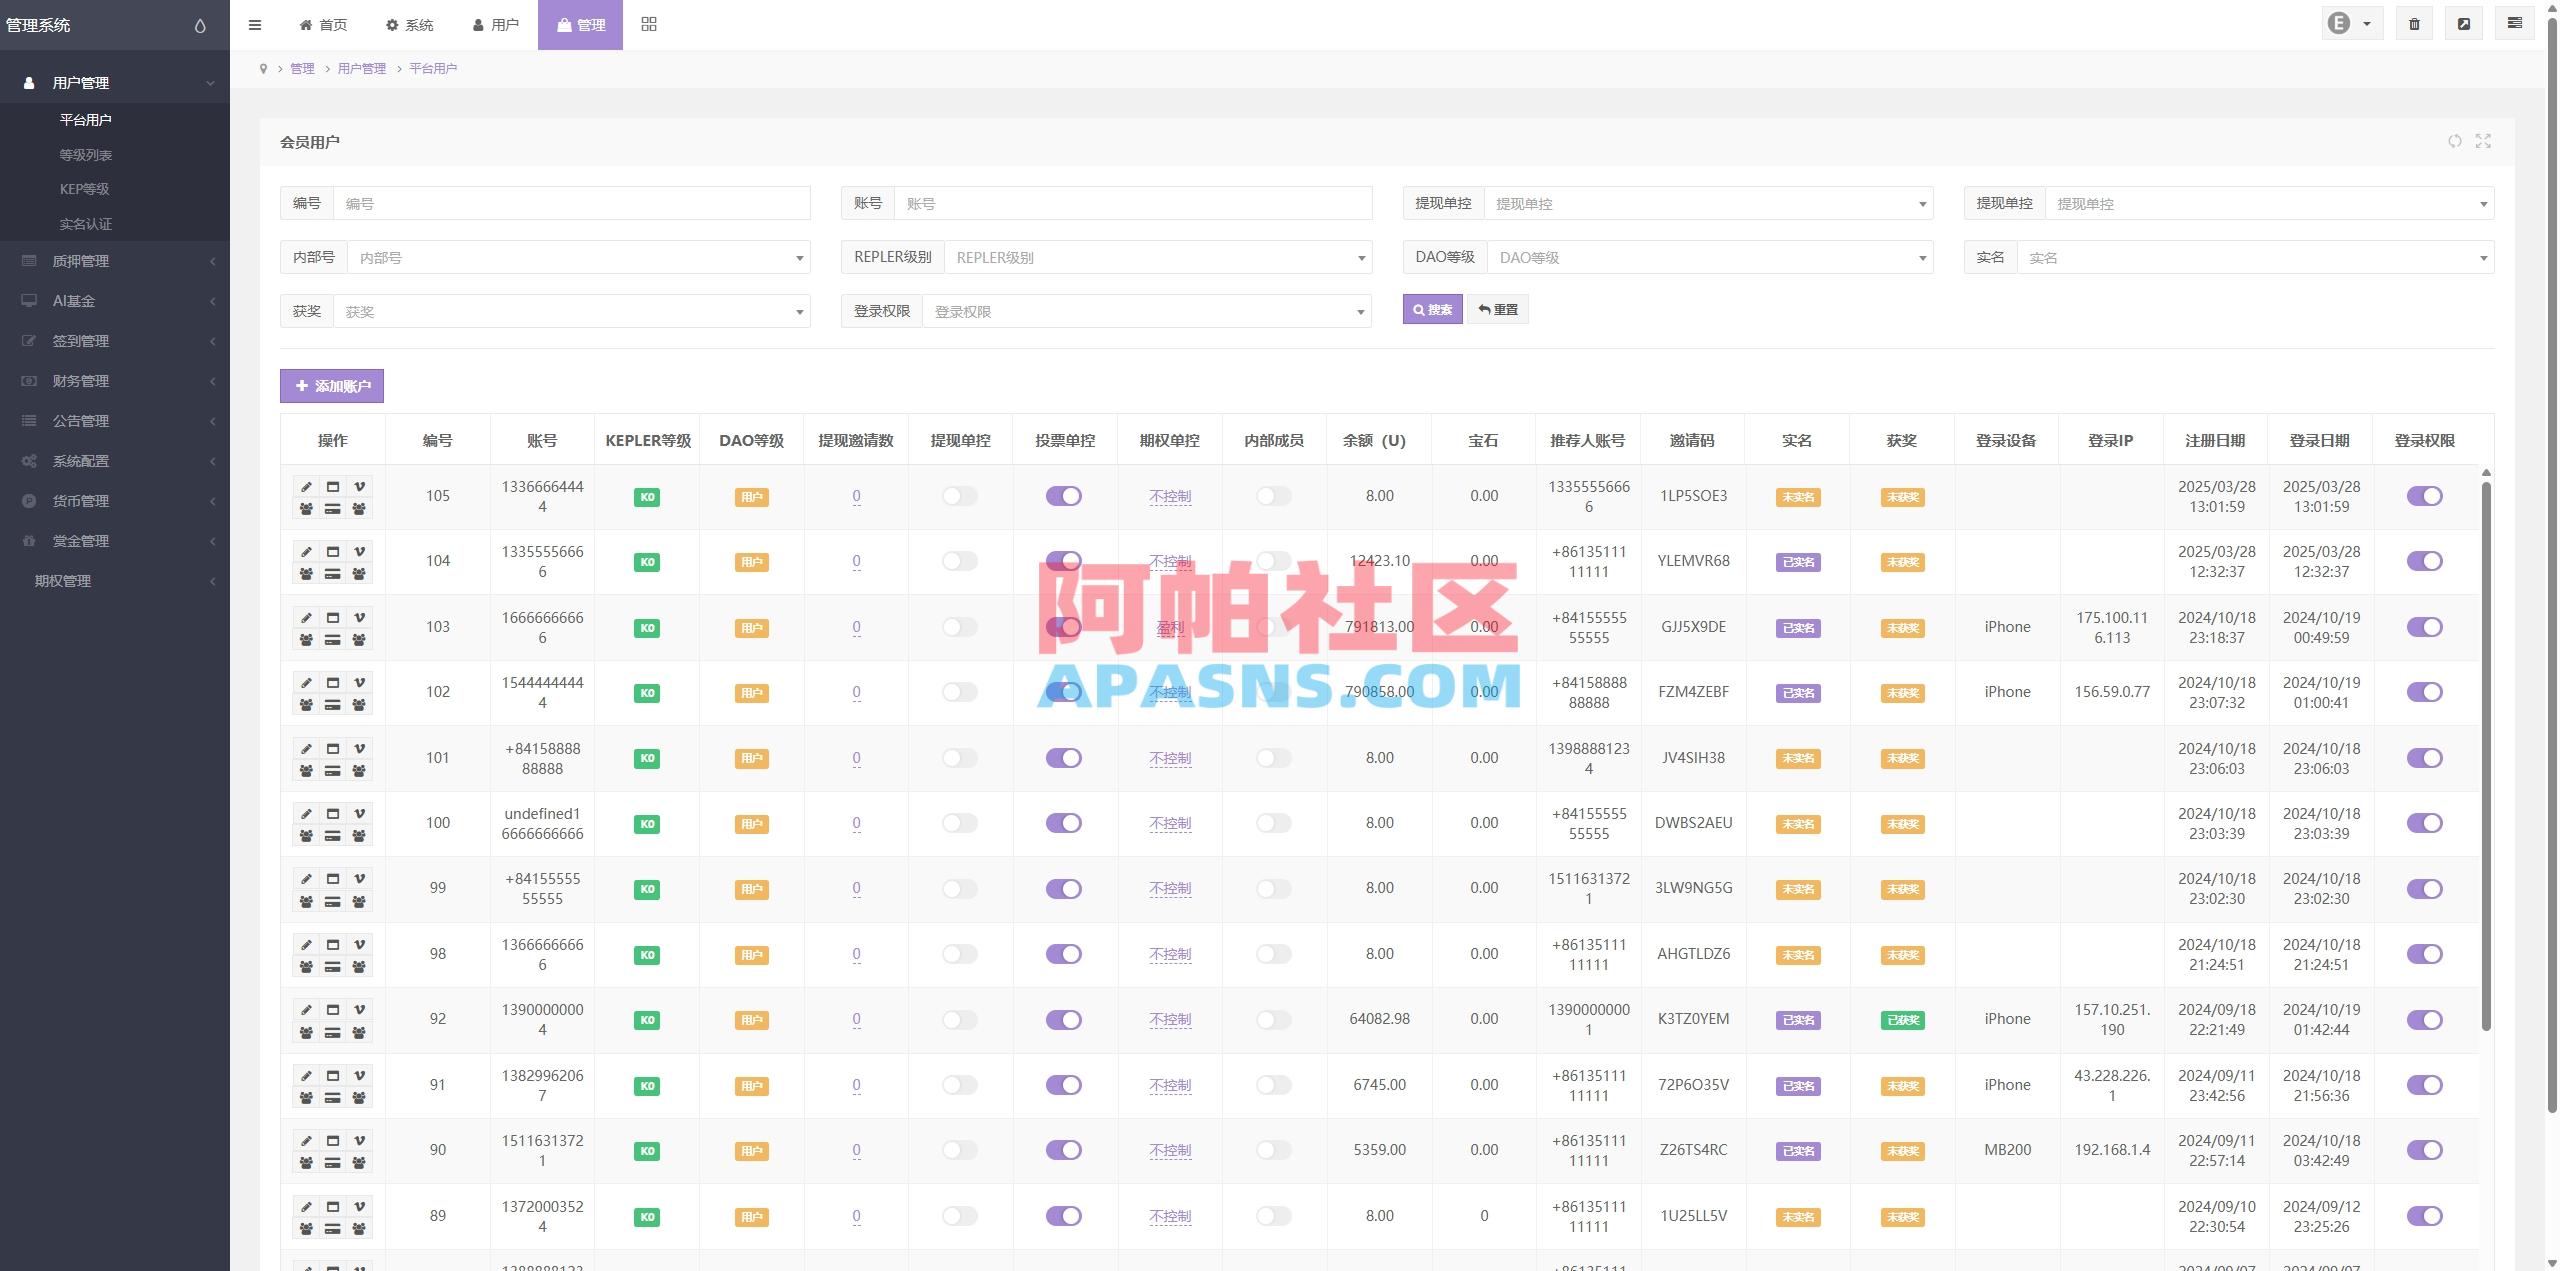Click the 不控制 link for user 100
This screenshot has width=2560, height=1271.
tap(1169, 823)
